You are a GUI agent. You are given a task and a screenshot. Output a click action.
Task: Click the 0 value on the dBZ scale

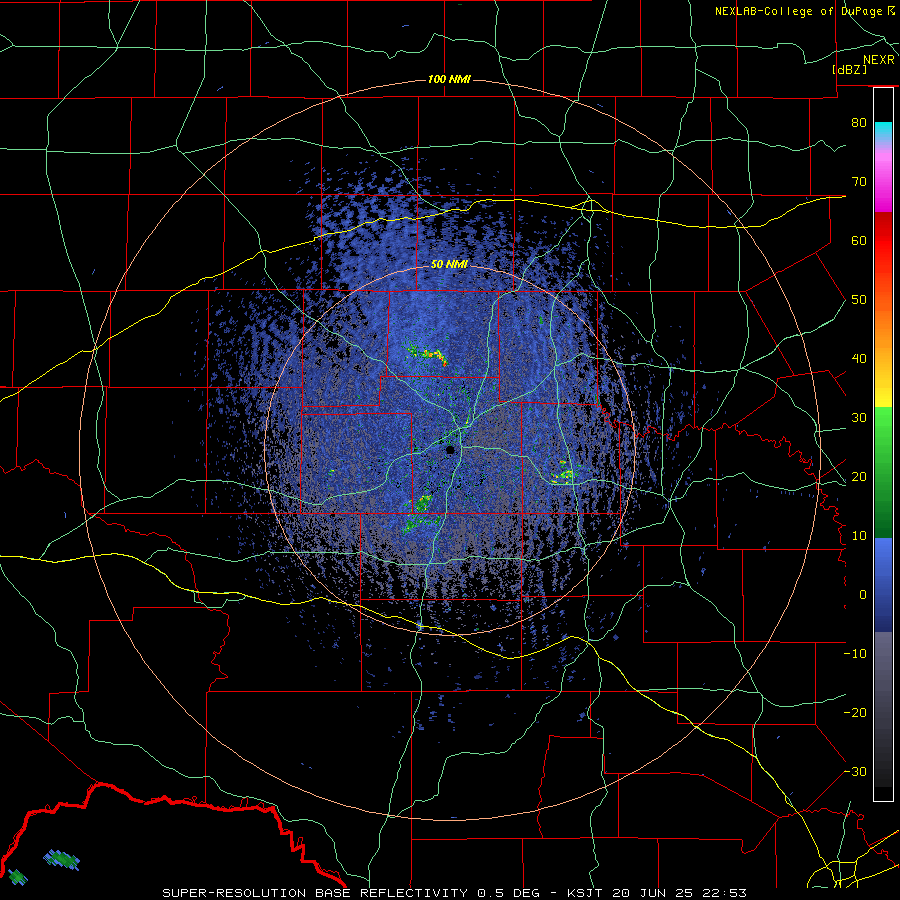click(x=863, y=595)
